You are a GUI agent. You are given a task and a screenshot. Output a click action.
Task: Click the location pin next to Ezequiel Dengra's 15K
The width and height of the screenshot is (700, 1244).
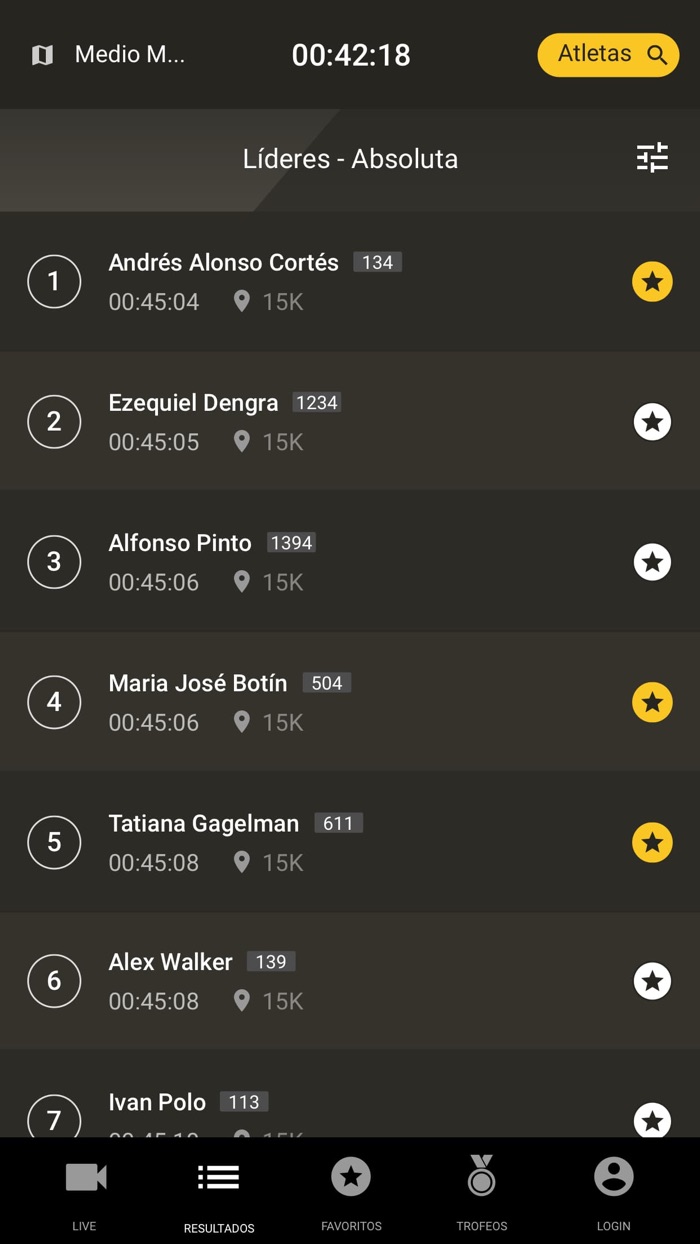tap(241, 441)
